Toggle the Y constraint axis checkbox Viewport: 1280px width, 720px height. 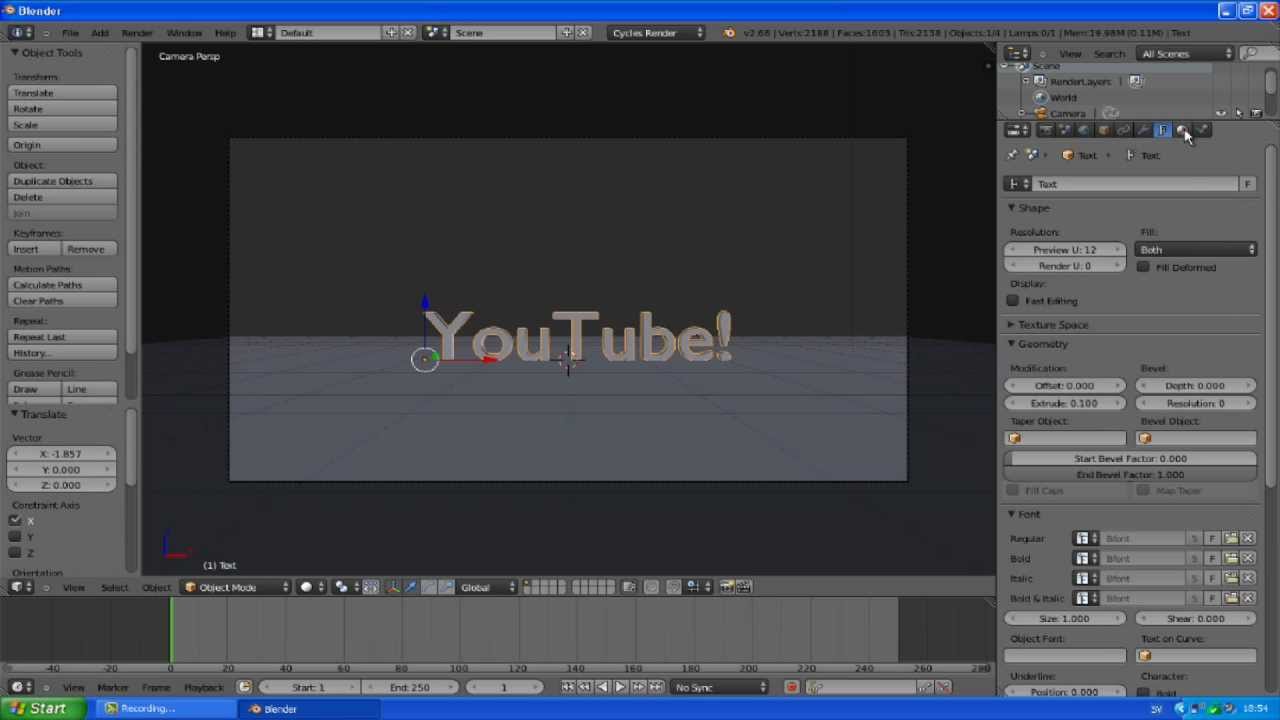pyautogui.click(x=15, y=536)
